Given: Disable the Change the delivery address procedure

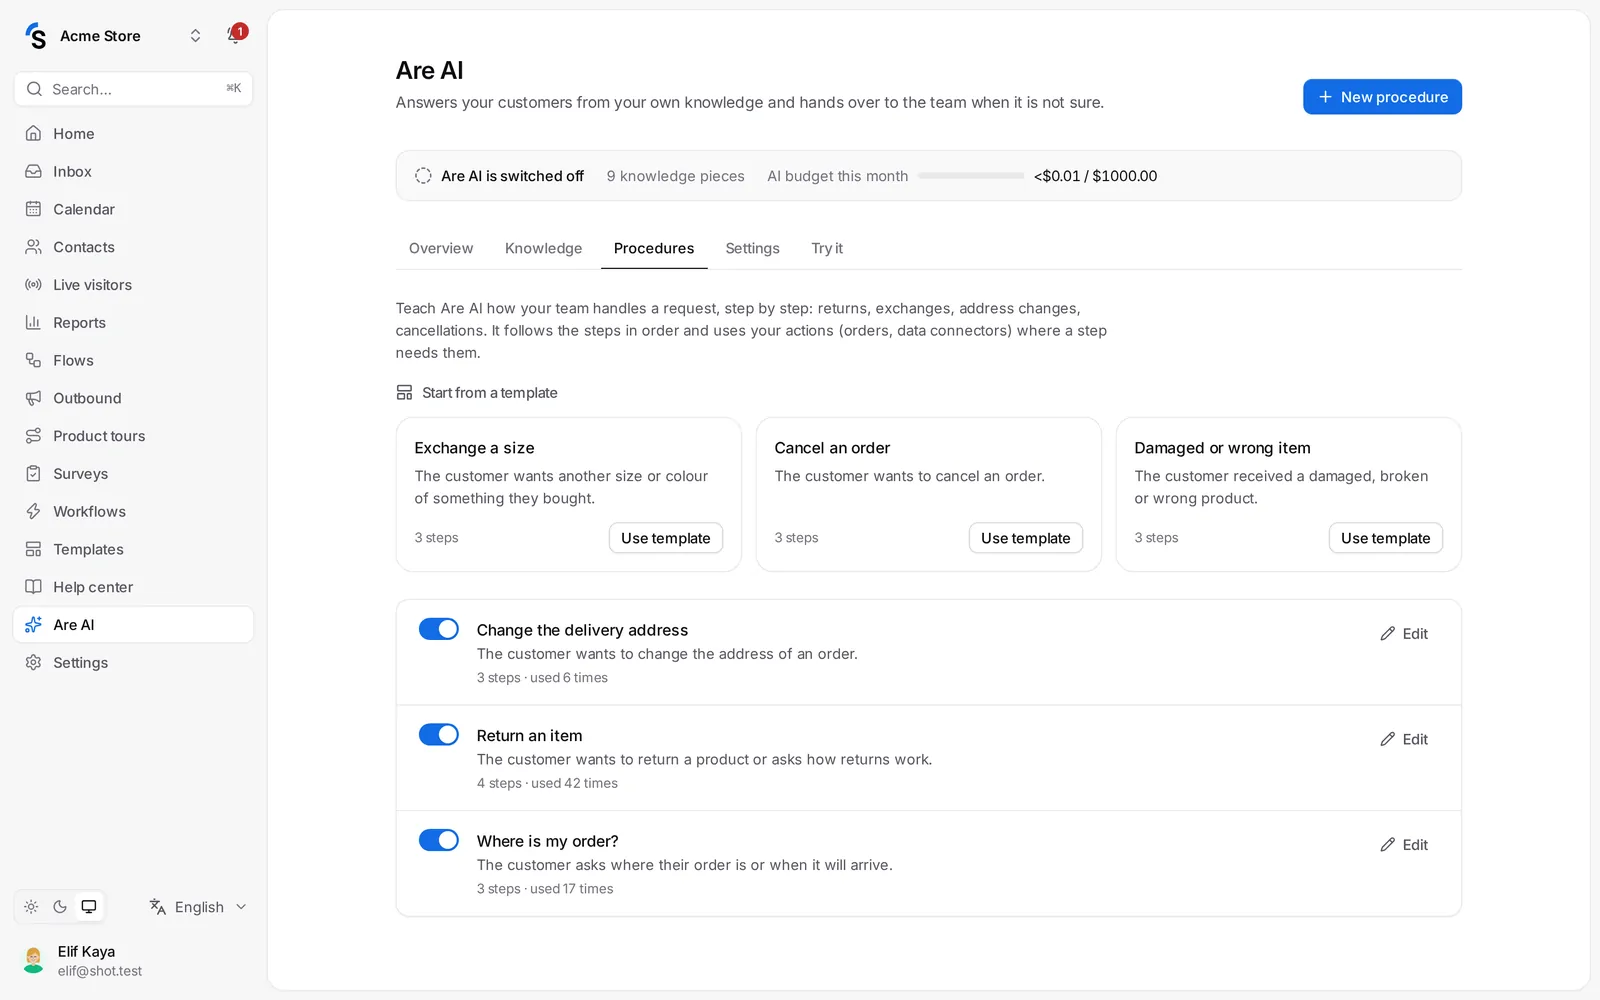Looking at the screenshot, I should (x=439, y=629).
